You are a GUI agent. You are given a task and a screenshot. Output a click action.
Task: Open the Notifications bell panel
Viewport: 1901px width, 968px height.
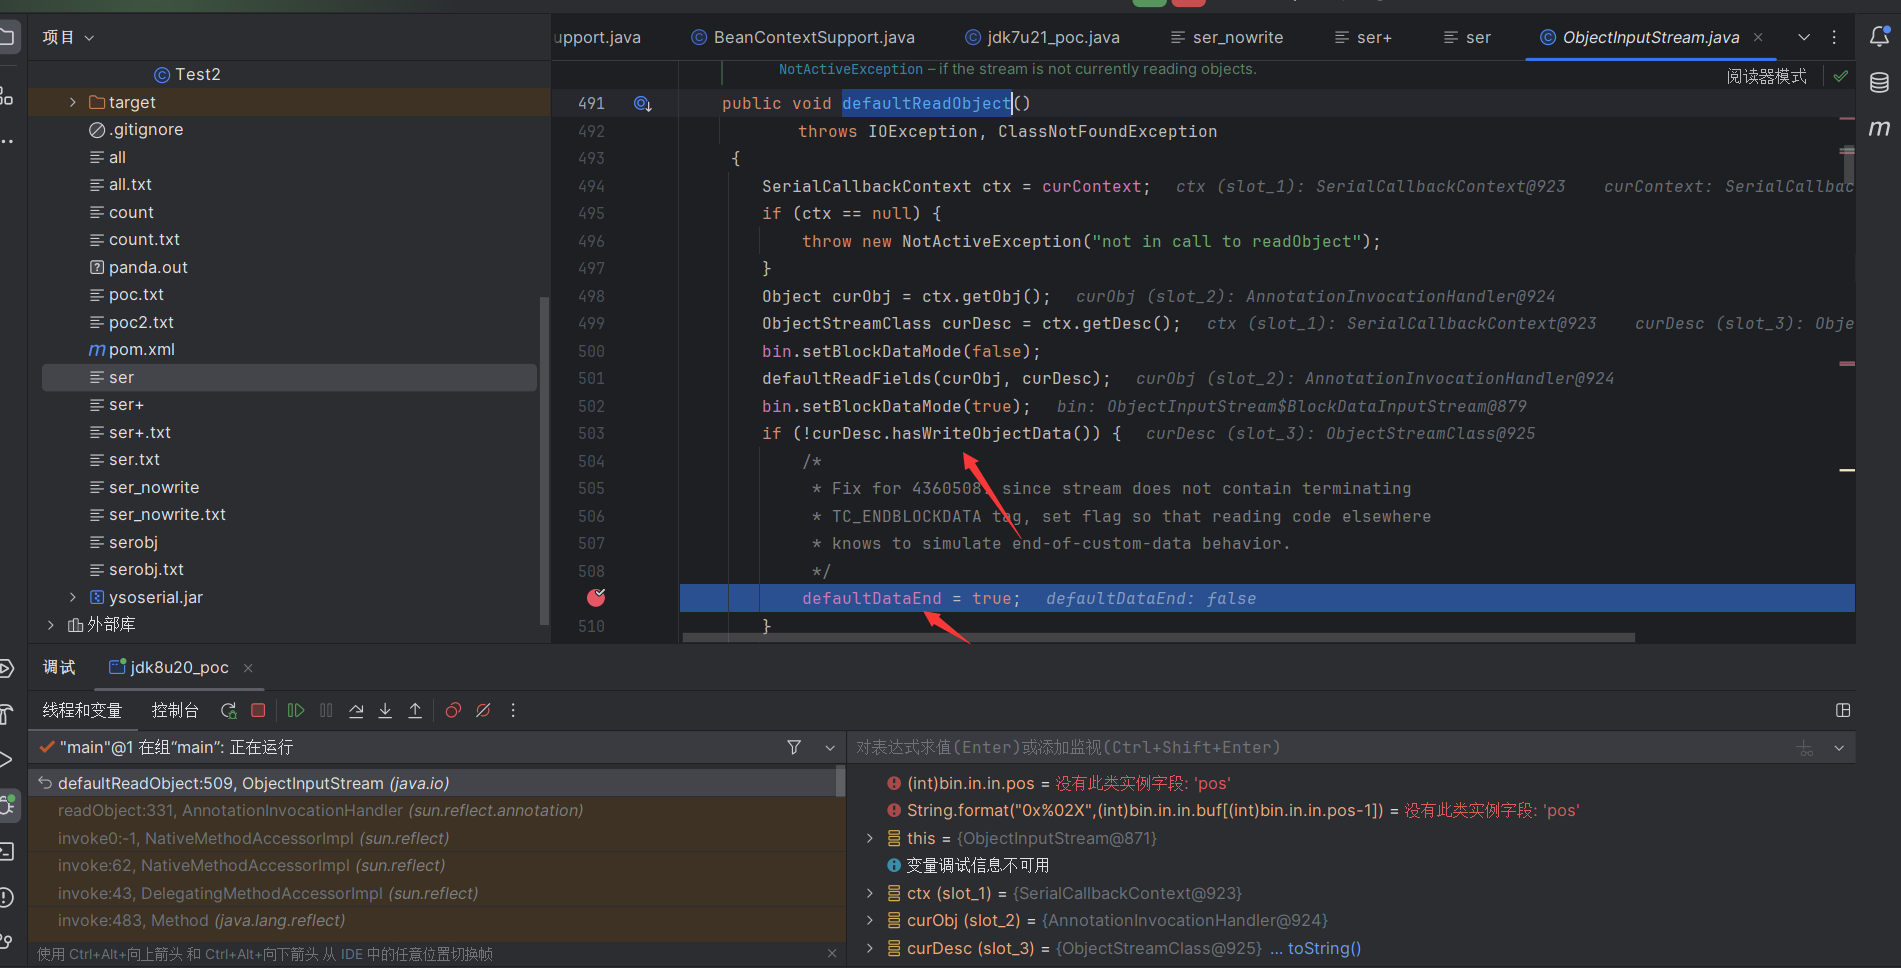click(x=1879, y=37)
